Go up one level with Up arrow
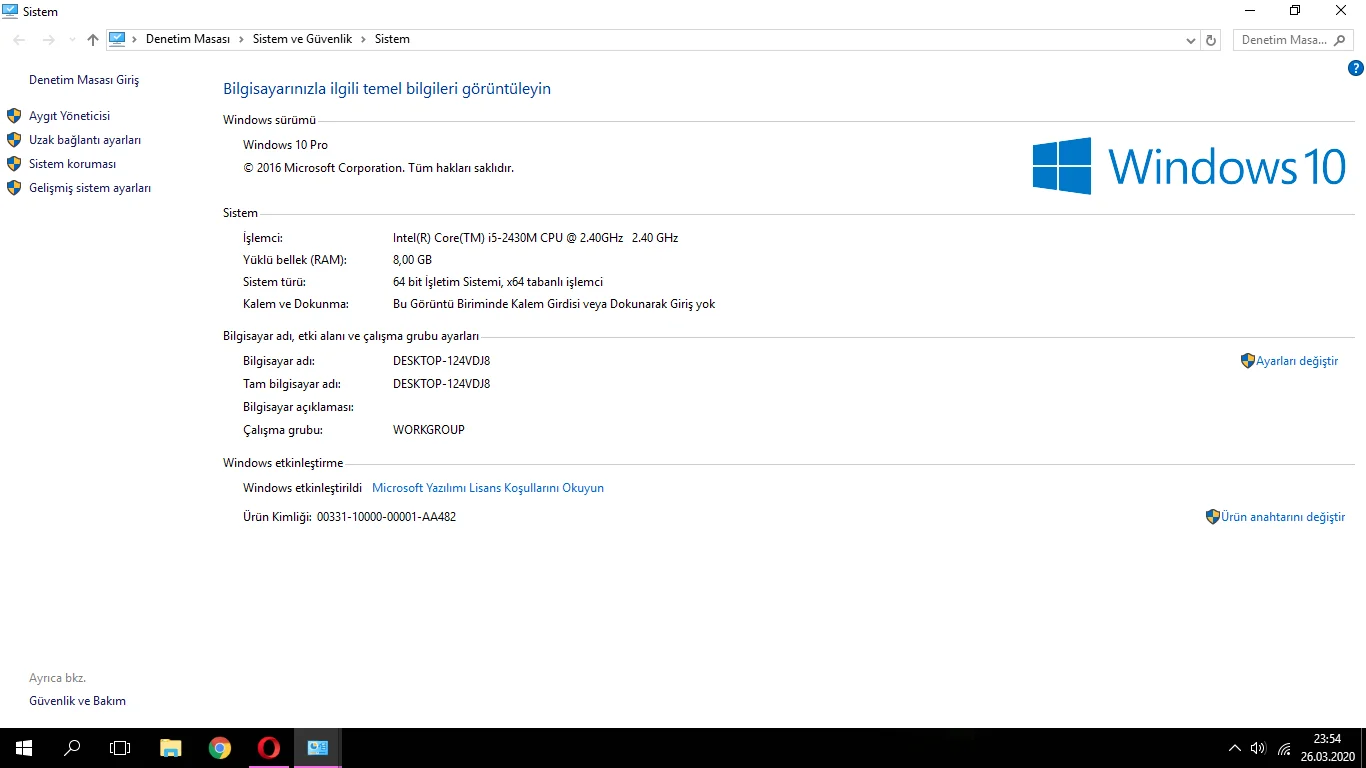The width and height of the screenshot is (1366, 768). pos(93,39)
